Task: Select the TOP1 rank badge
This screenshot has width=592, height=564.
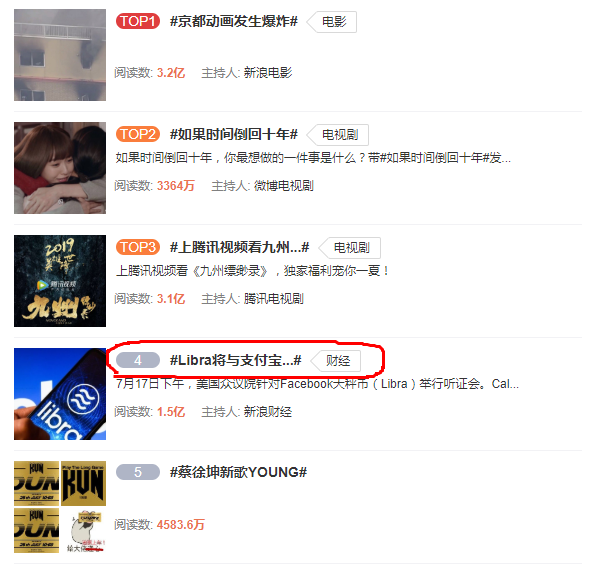Action: pos(138,21)
